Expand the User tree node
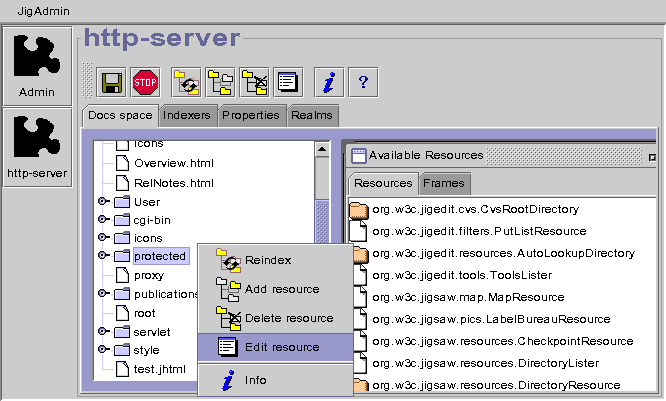The height and width of the screenshot is (401, 666). (103, 201)
